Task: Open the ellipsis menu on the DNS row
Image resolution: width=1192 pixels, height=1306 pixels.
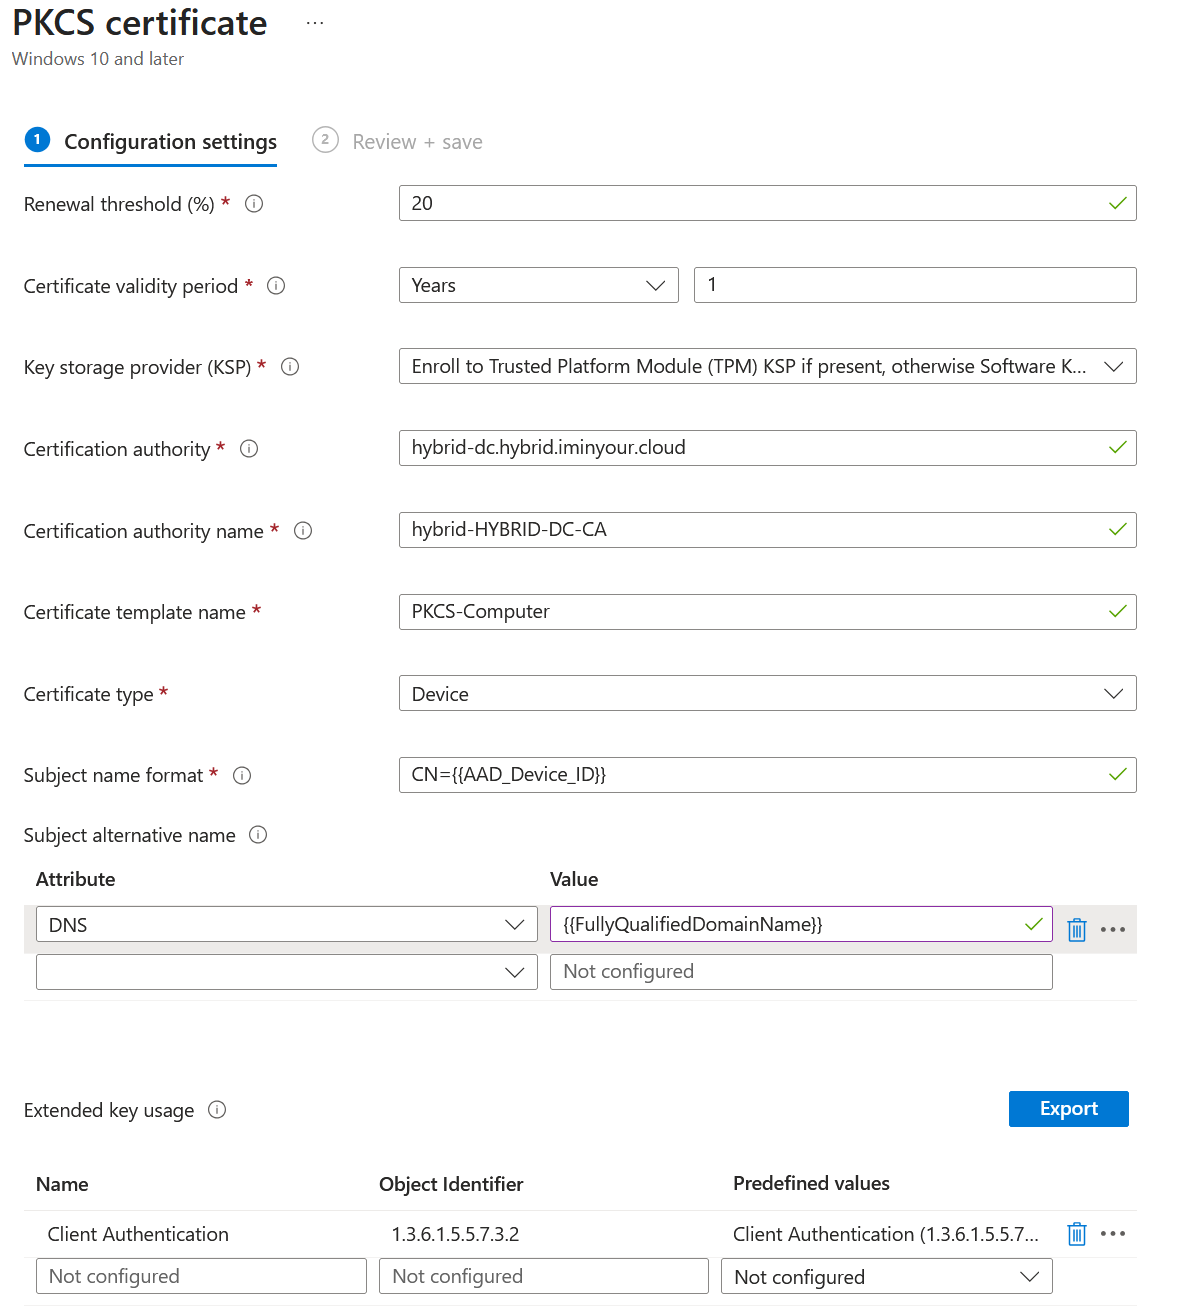Action: coord(1113,929)
